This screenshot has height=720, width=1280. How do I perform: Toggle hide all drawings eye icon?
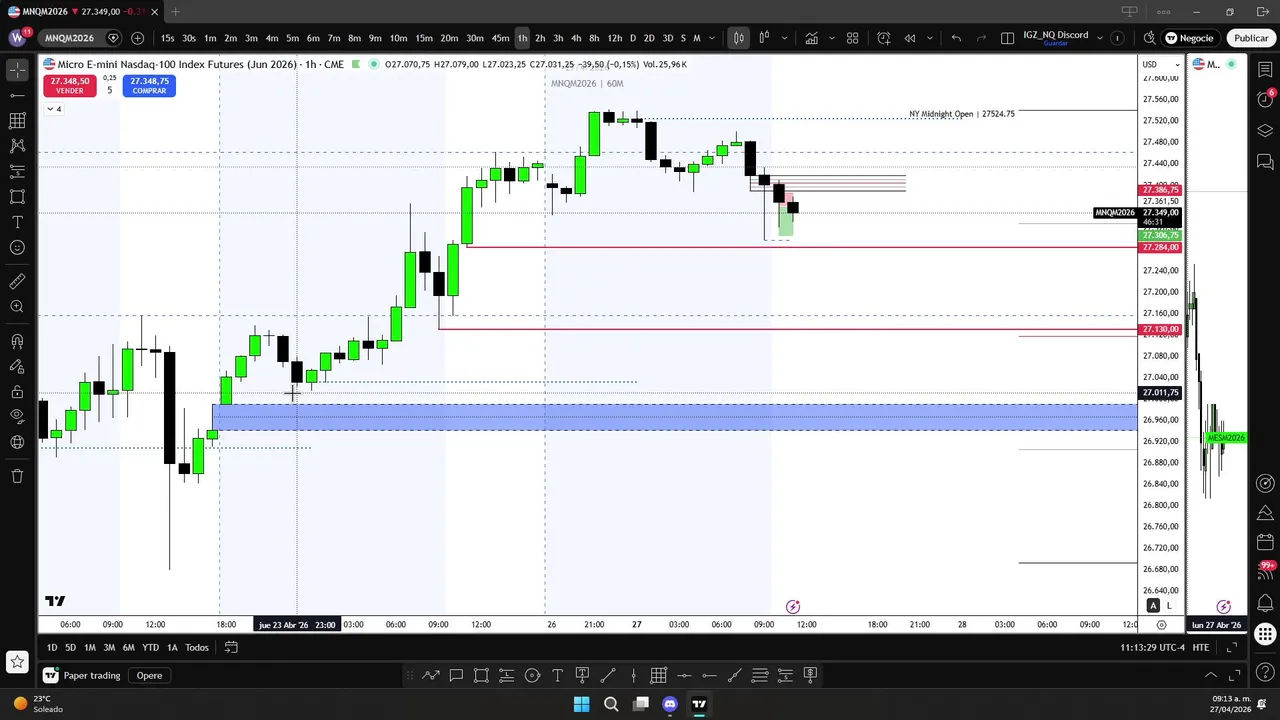[x=17, y=417]
